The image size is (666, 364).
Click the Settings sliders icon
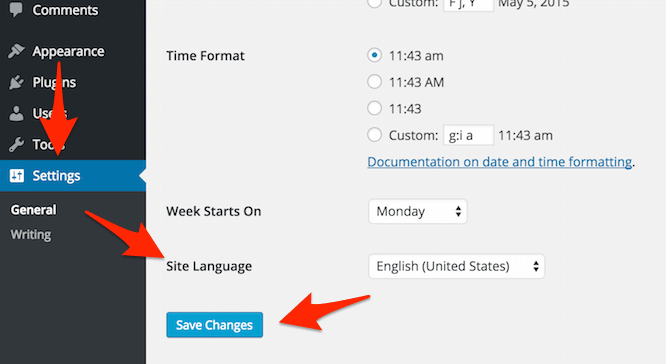[17, 175]
